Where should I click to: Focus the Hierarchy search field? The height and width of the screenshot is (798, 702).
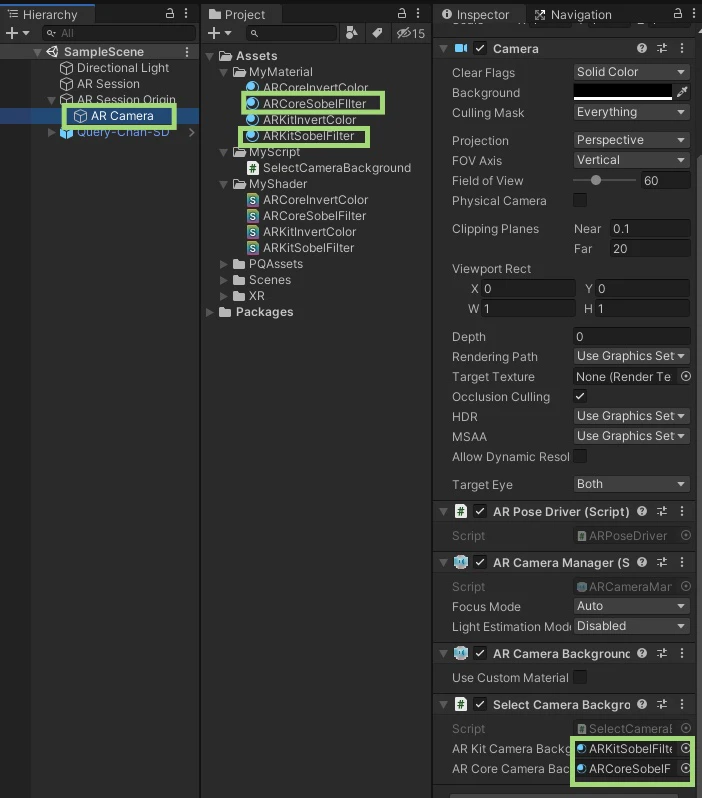pos(119,34)
